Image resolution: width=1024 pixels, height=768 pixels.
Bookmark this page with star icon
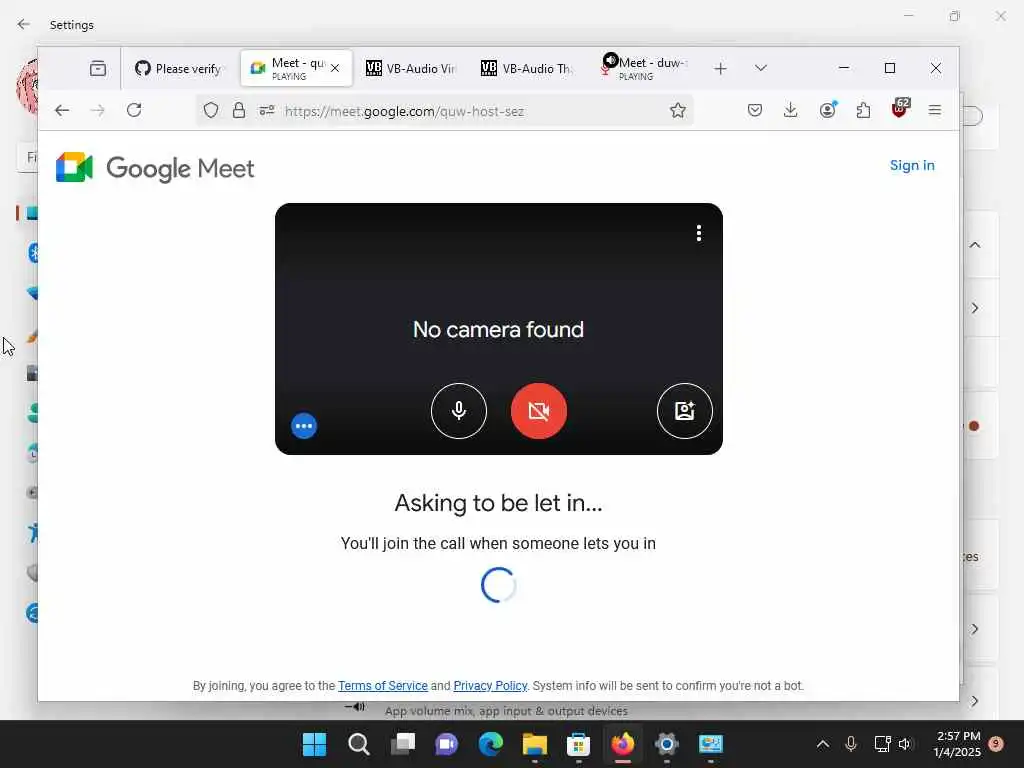[678, 110]
